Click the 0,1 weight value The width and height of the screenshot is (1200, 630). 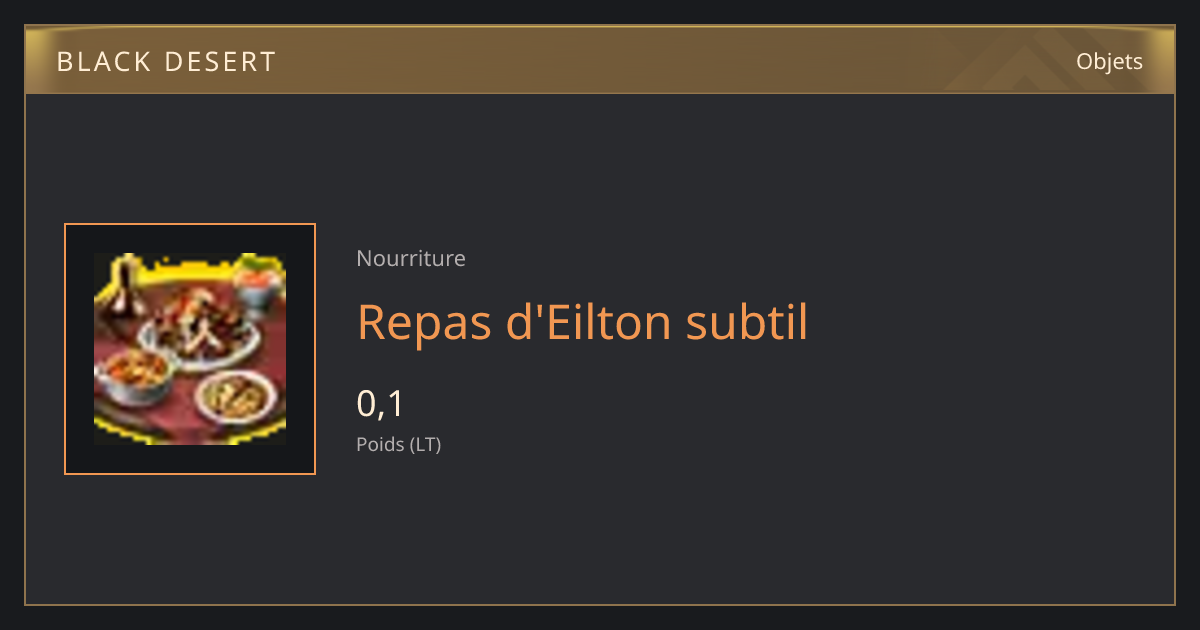coord(380,403)
